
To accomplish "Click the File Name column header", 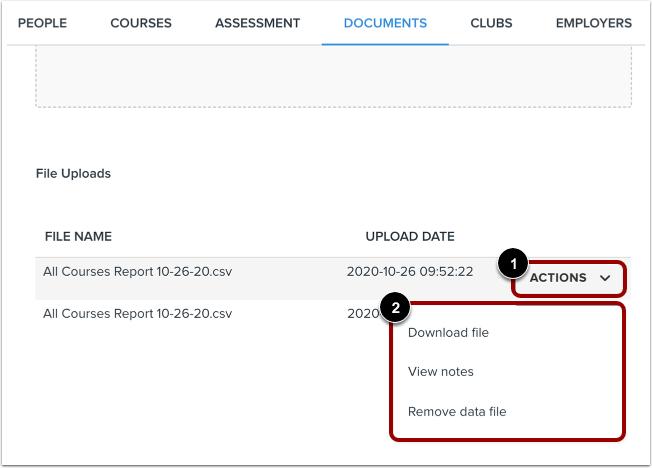I will (x=78, y=236).
